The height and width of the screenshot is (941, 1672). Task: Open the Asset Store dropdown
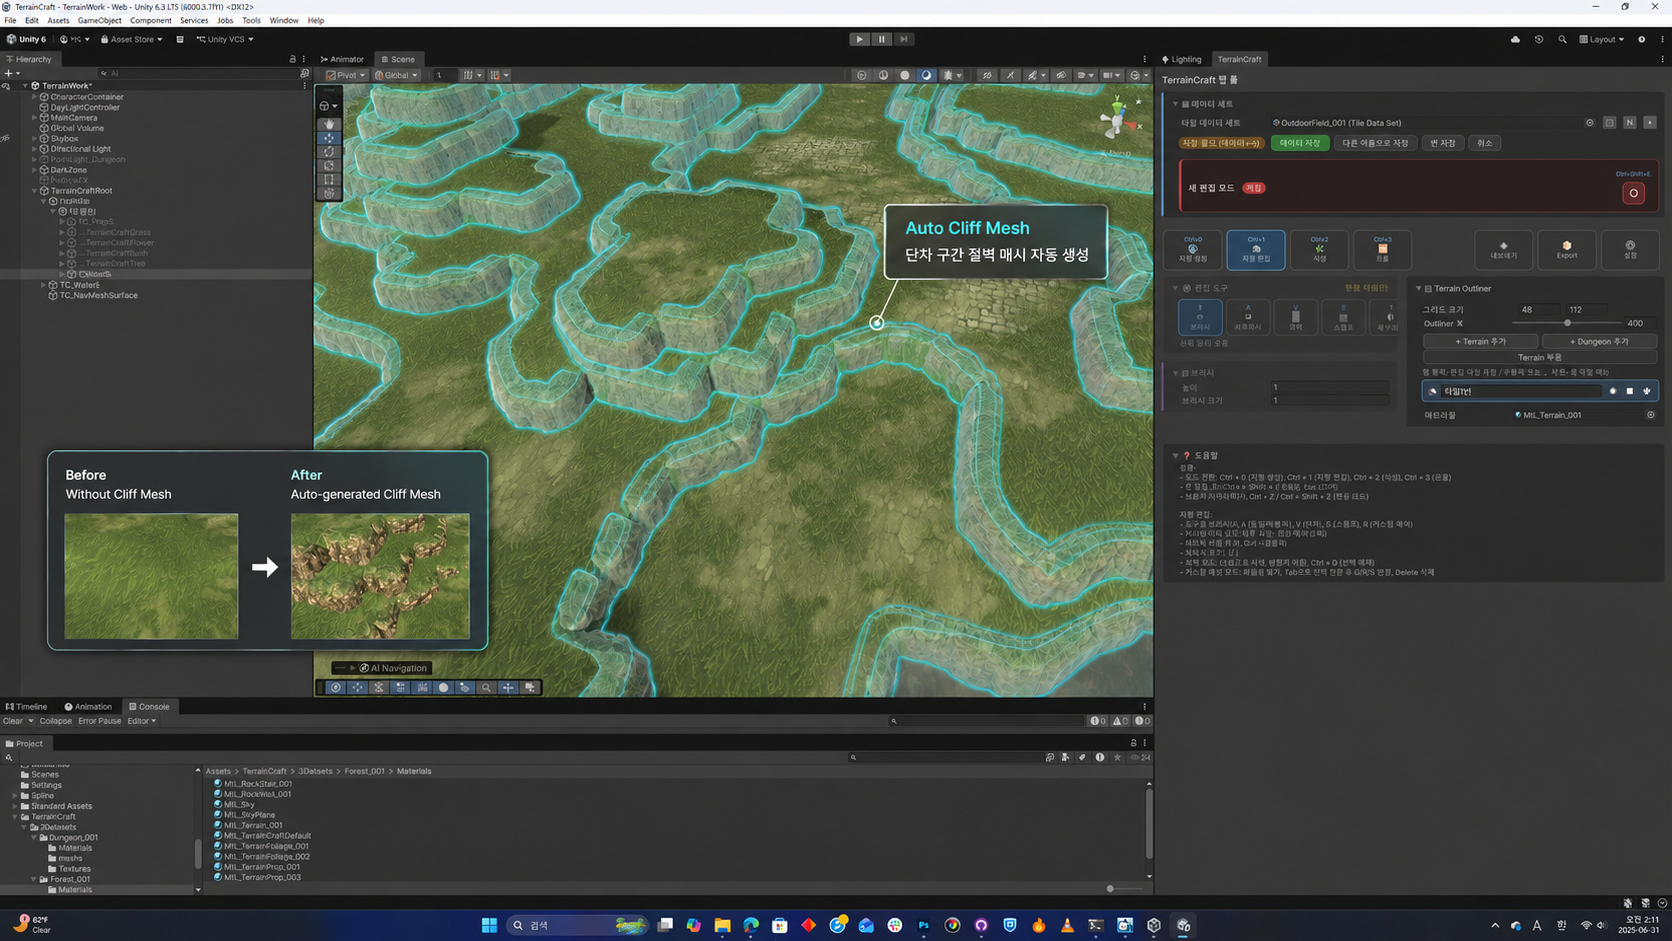[x=131, y=39]
